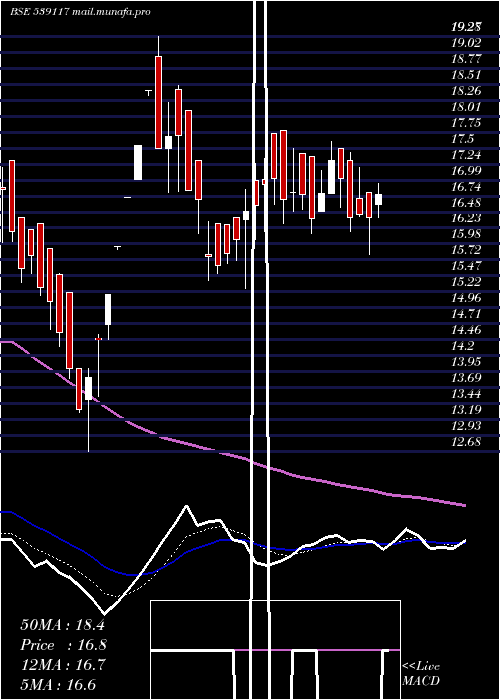
Task: Select the 13.95 price axis label
Action: 466,362
